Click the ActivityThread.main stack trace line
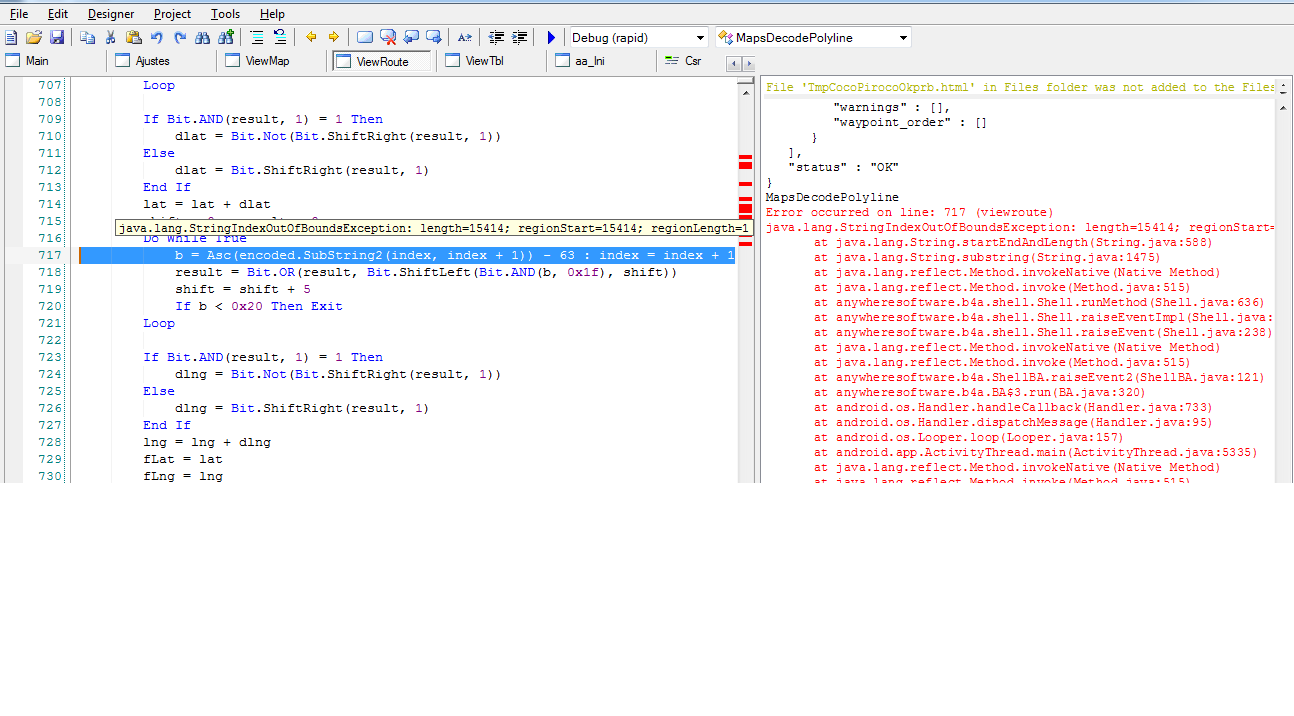Screen dimensions: 1294x716 coord(1035,452)
